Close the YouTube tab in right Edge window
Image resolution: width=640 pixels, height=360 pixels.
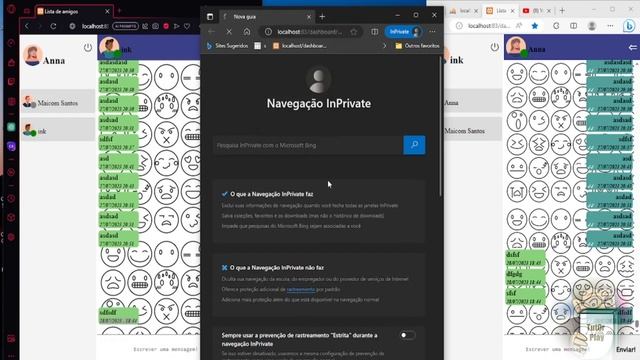click(x=549, y=11)
